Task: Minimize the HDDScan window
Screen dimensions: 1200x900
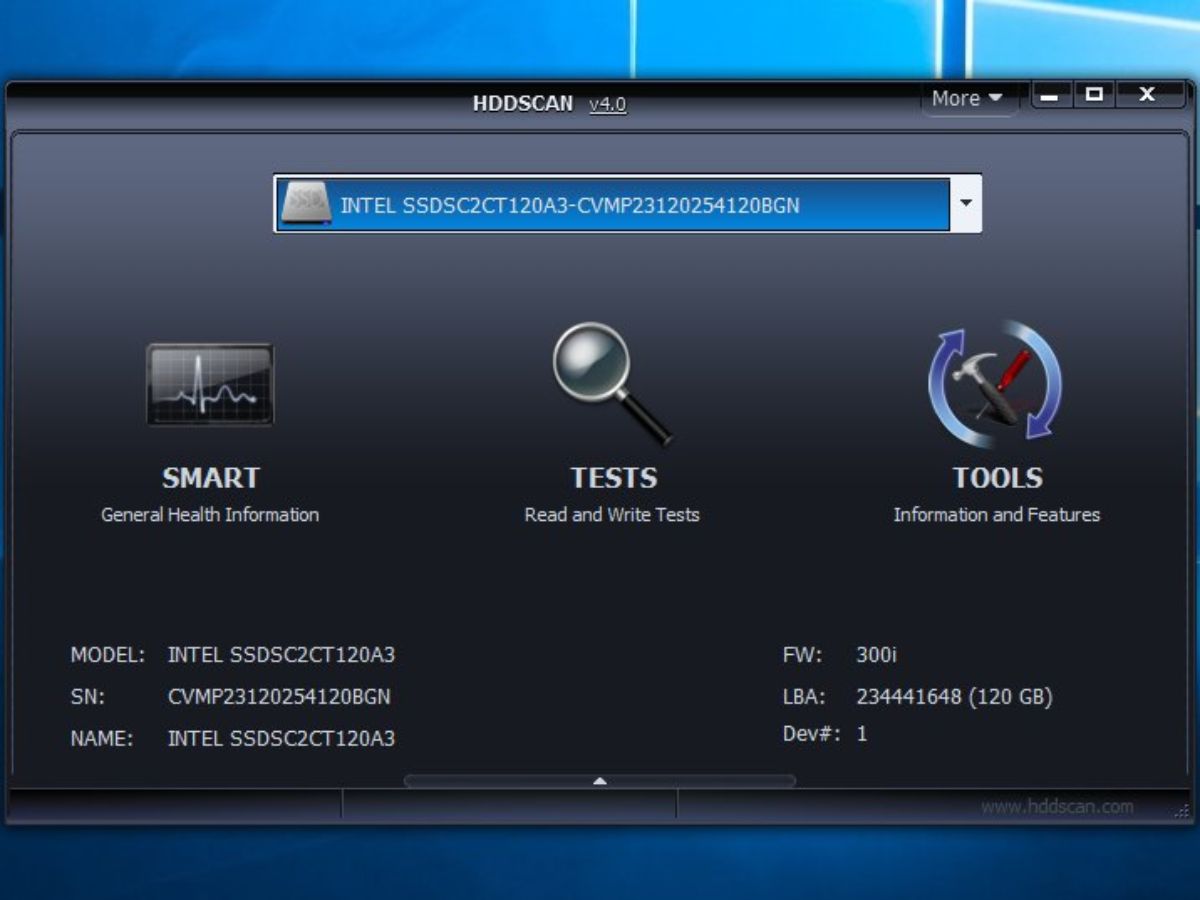Action: tap(1049, 96)
